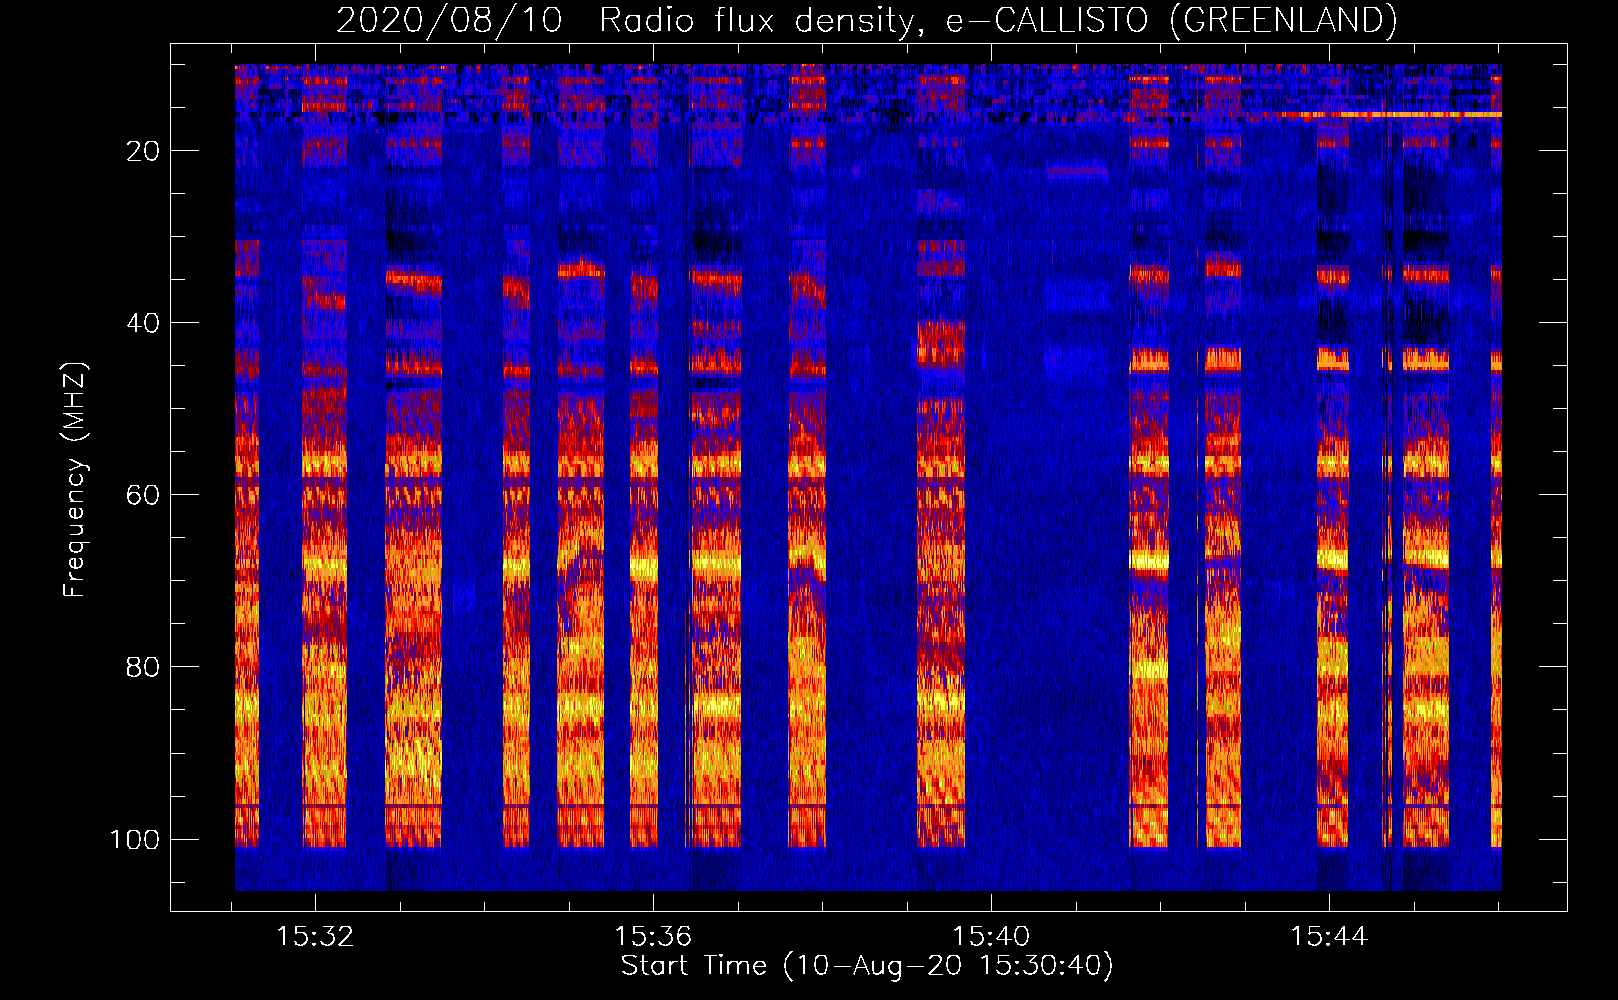1618x1000 pixels.
Task: Click the 15:44 time tick label
Action: (1329, 937)
